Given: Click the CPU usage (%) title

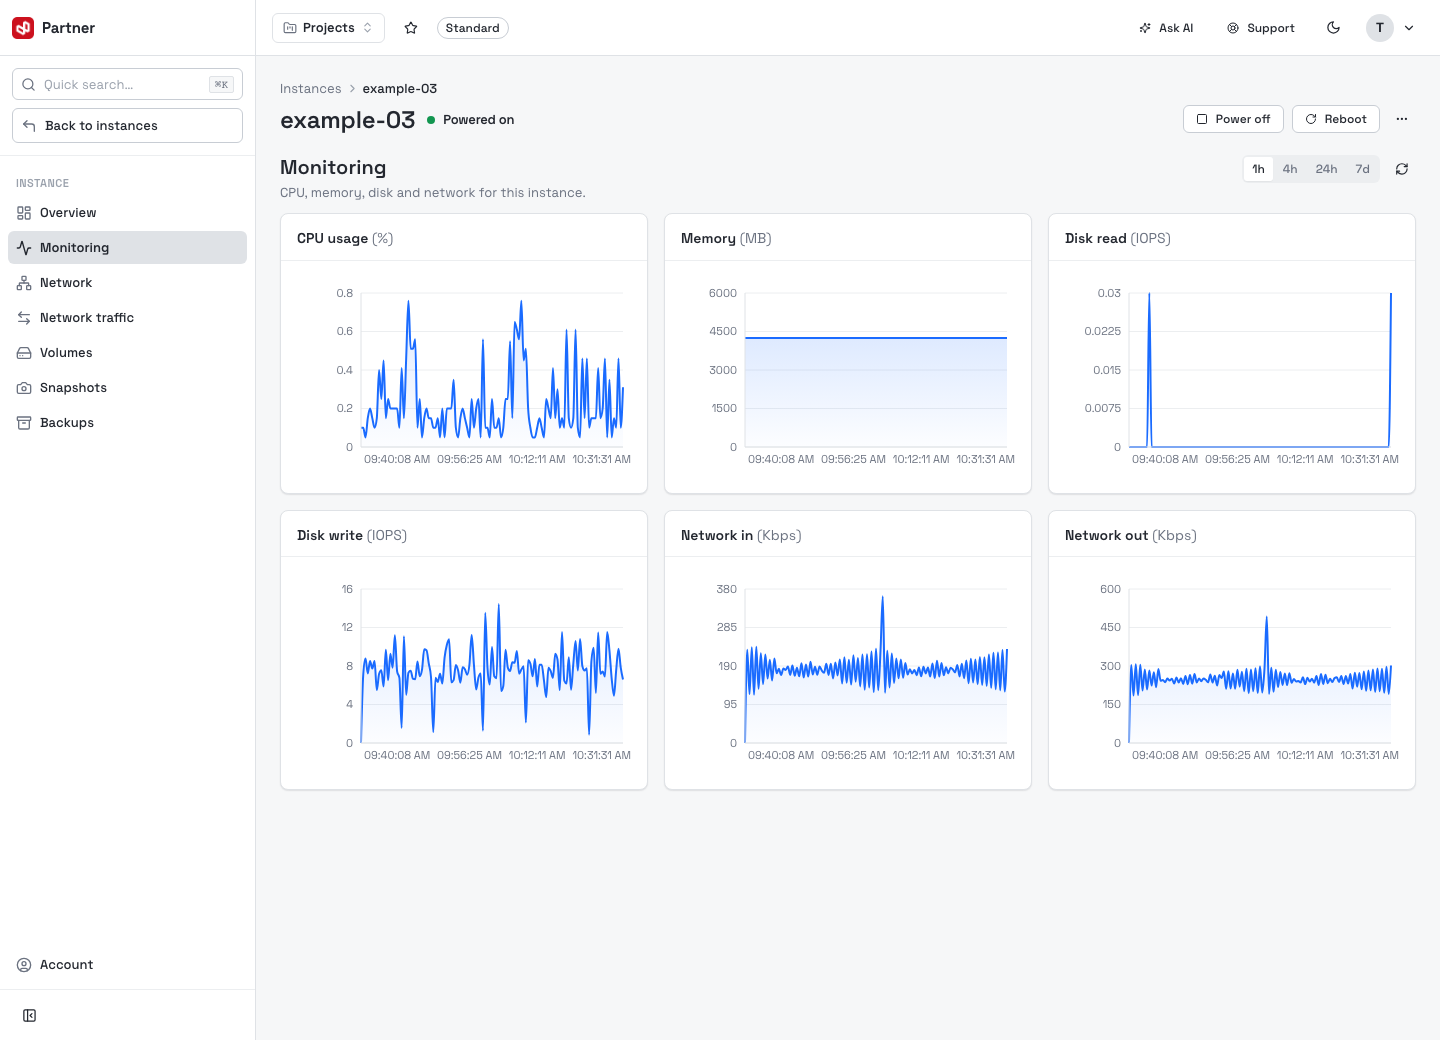Looking at the screenshot, I should point(345,238).
